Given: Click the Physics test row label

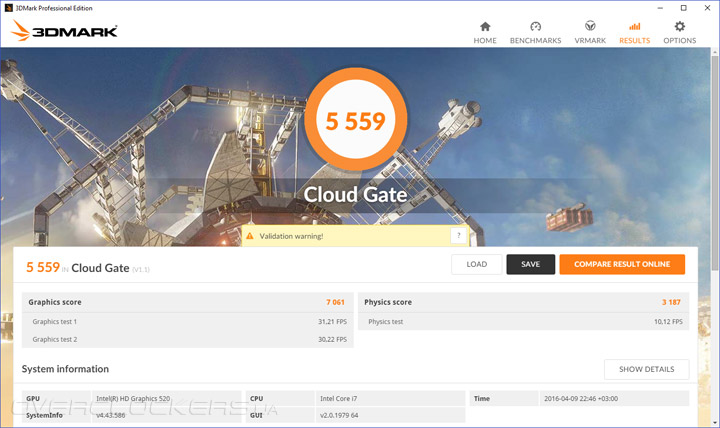Looking at the screenshot, I should [x=386, y=321].
